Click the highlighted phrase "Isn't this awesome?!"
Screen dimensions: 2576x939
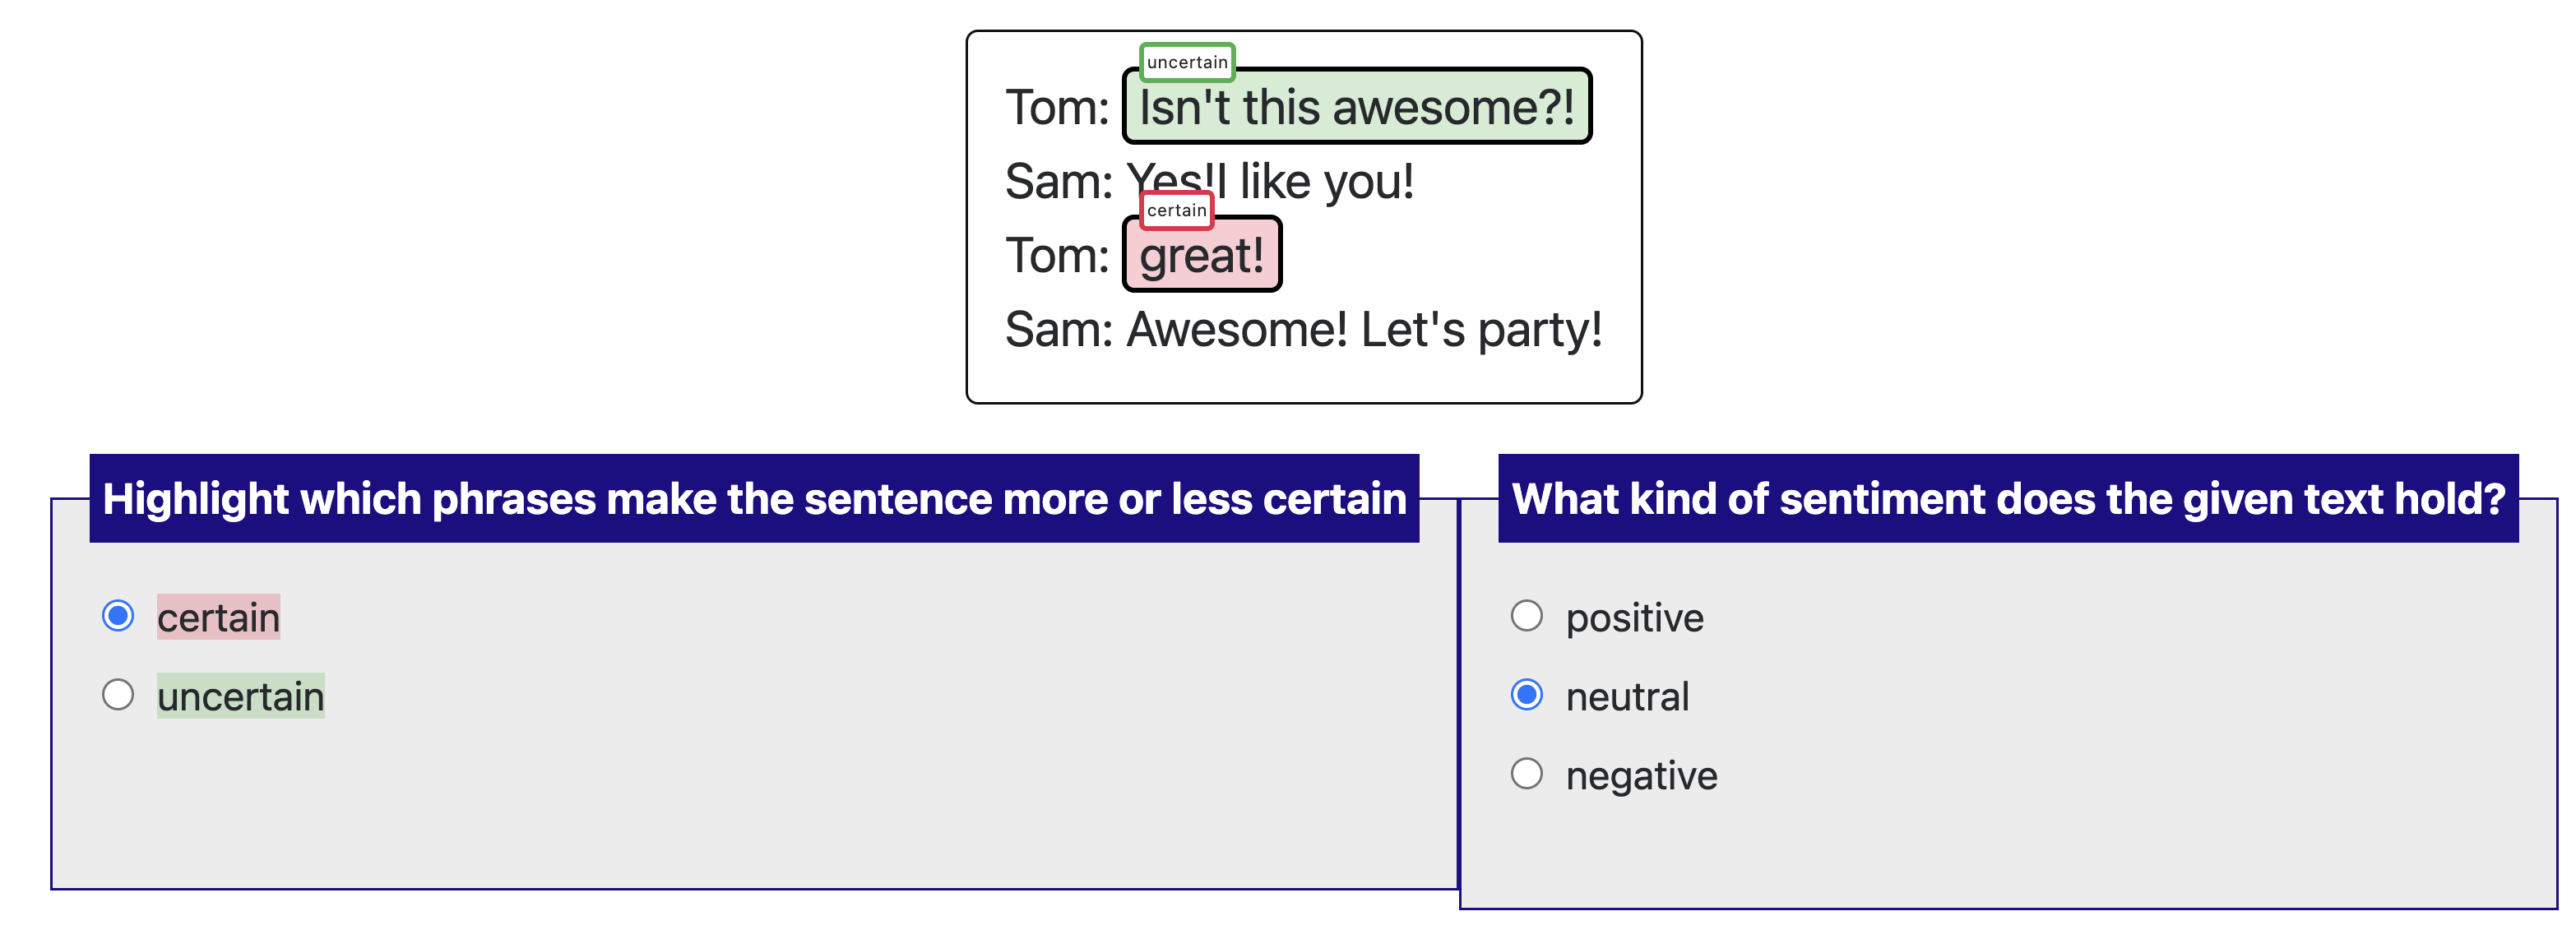1356,108
